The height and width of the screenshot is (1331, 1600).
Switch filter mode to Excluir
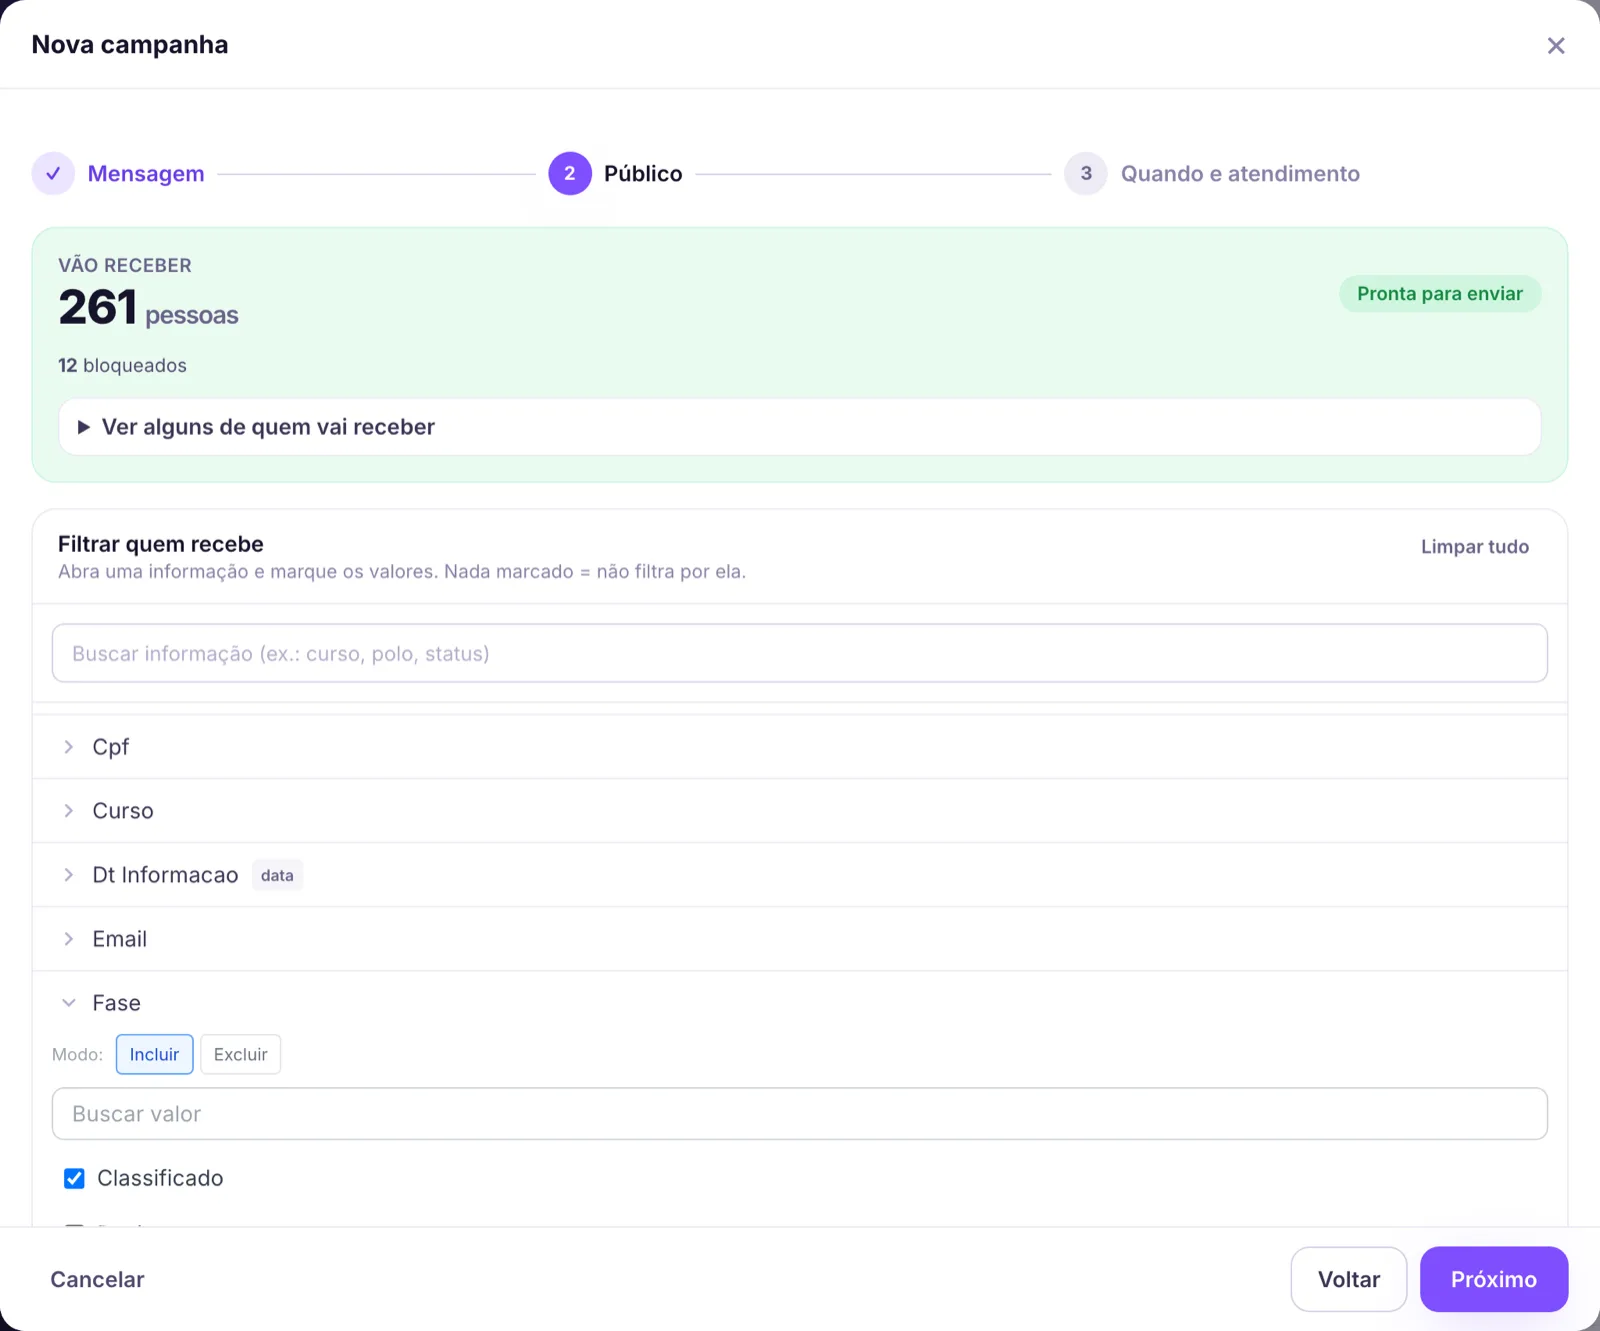tap(240, 1054)
